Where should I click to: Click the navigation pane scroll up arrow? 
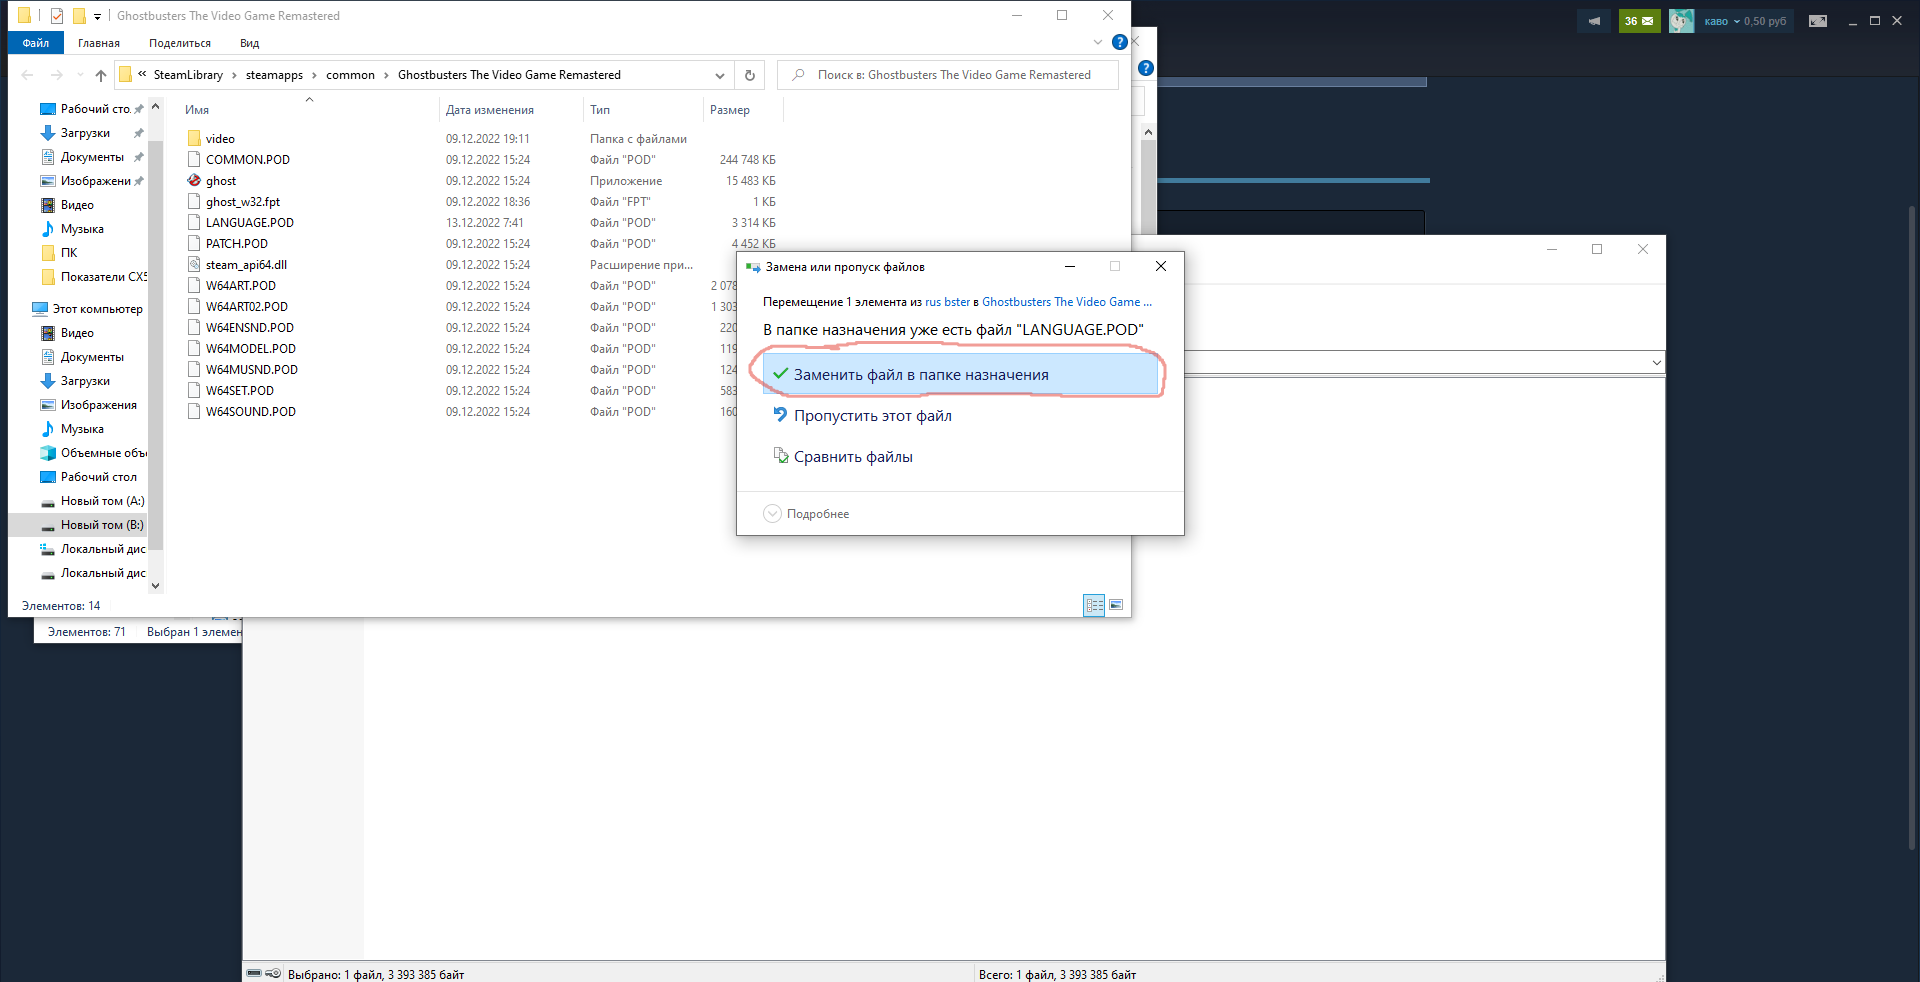(155, 106)
